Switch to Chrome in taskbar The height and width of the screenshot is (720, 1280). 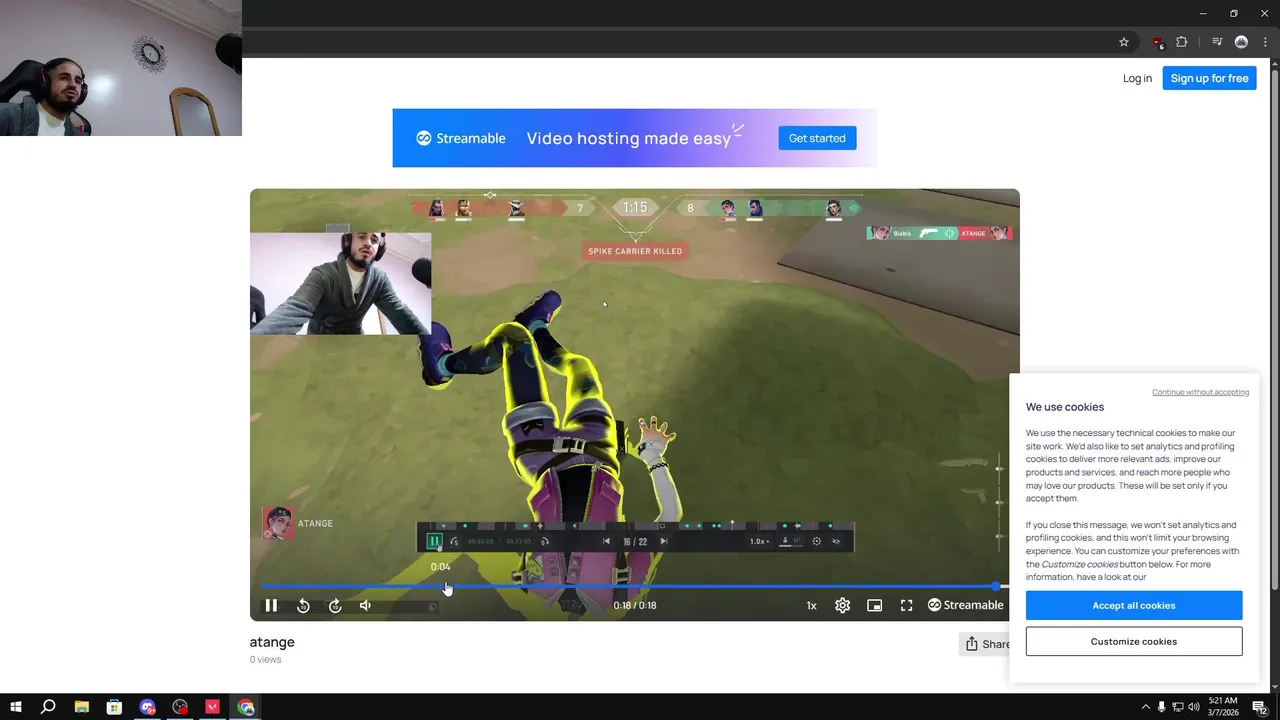tap(246, 707)
